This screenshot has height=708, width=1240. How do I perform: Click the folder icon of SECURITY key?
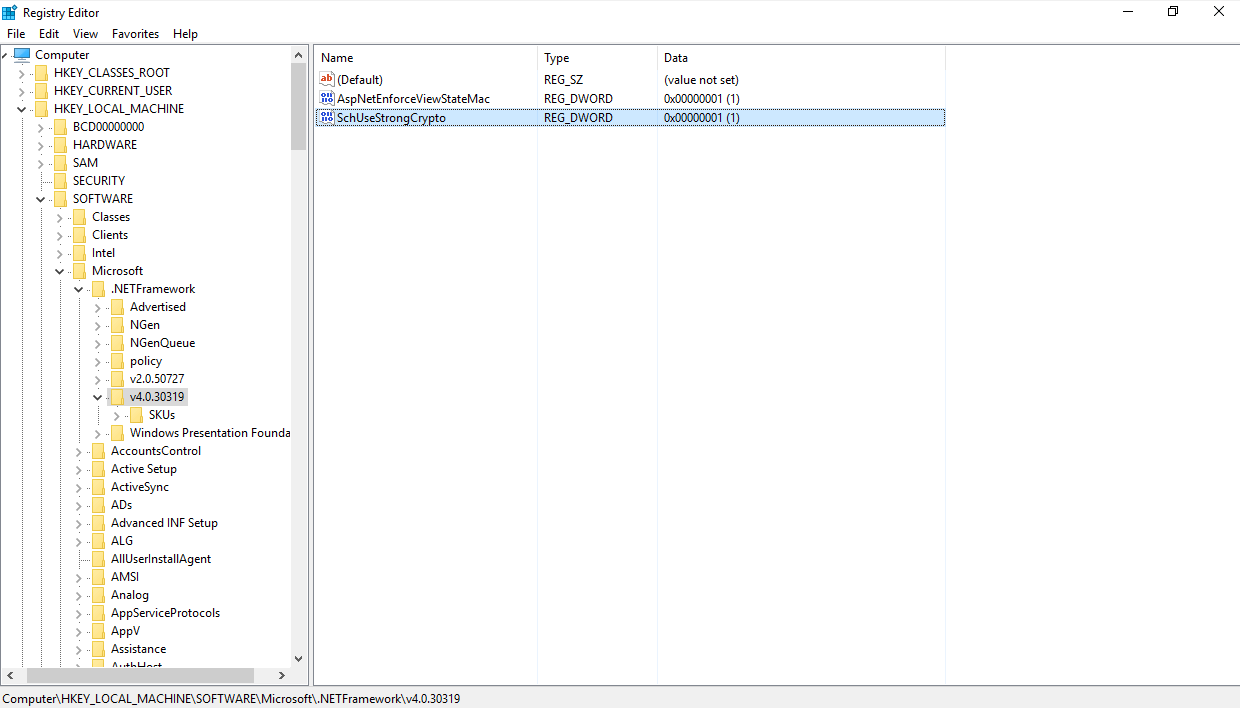pyautogui.click(x=60, y=180)
